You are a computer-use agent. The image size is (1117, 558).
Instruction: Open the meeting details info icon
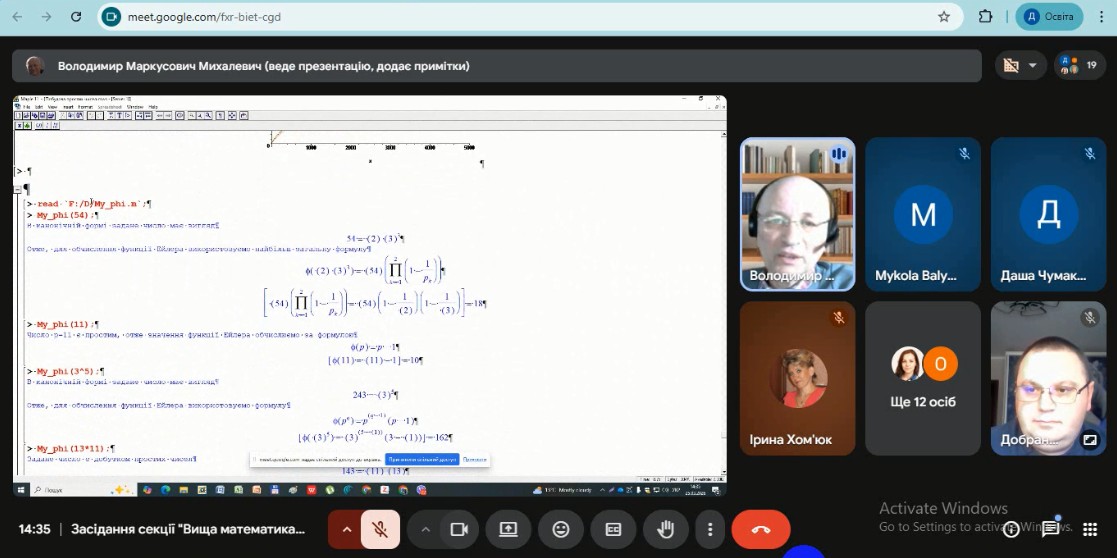coord(1011,529)
